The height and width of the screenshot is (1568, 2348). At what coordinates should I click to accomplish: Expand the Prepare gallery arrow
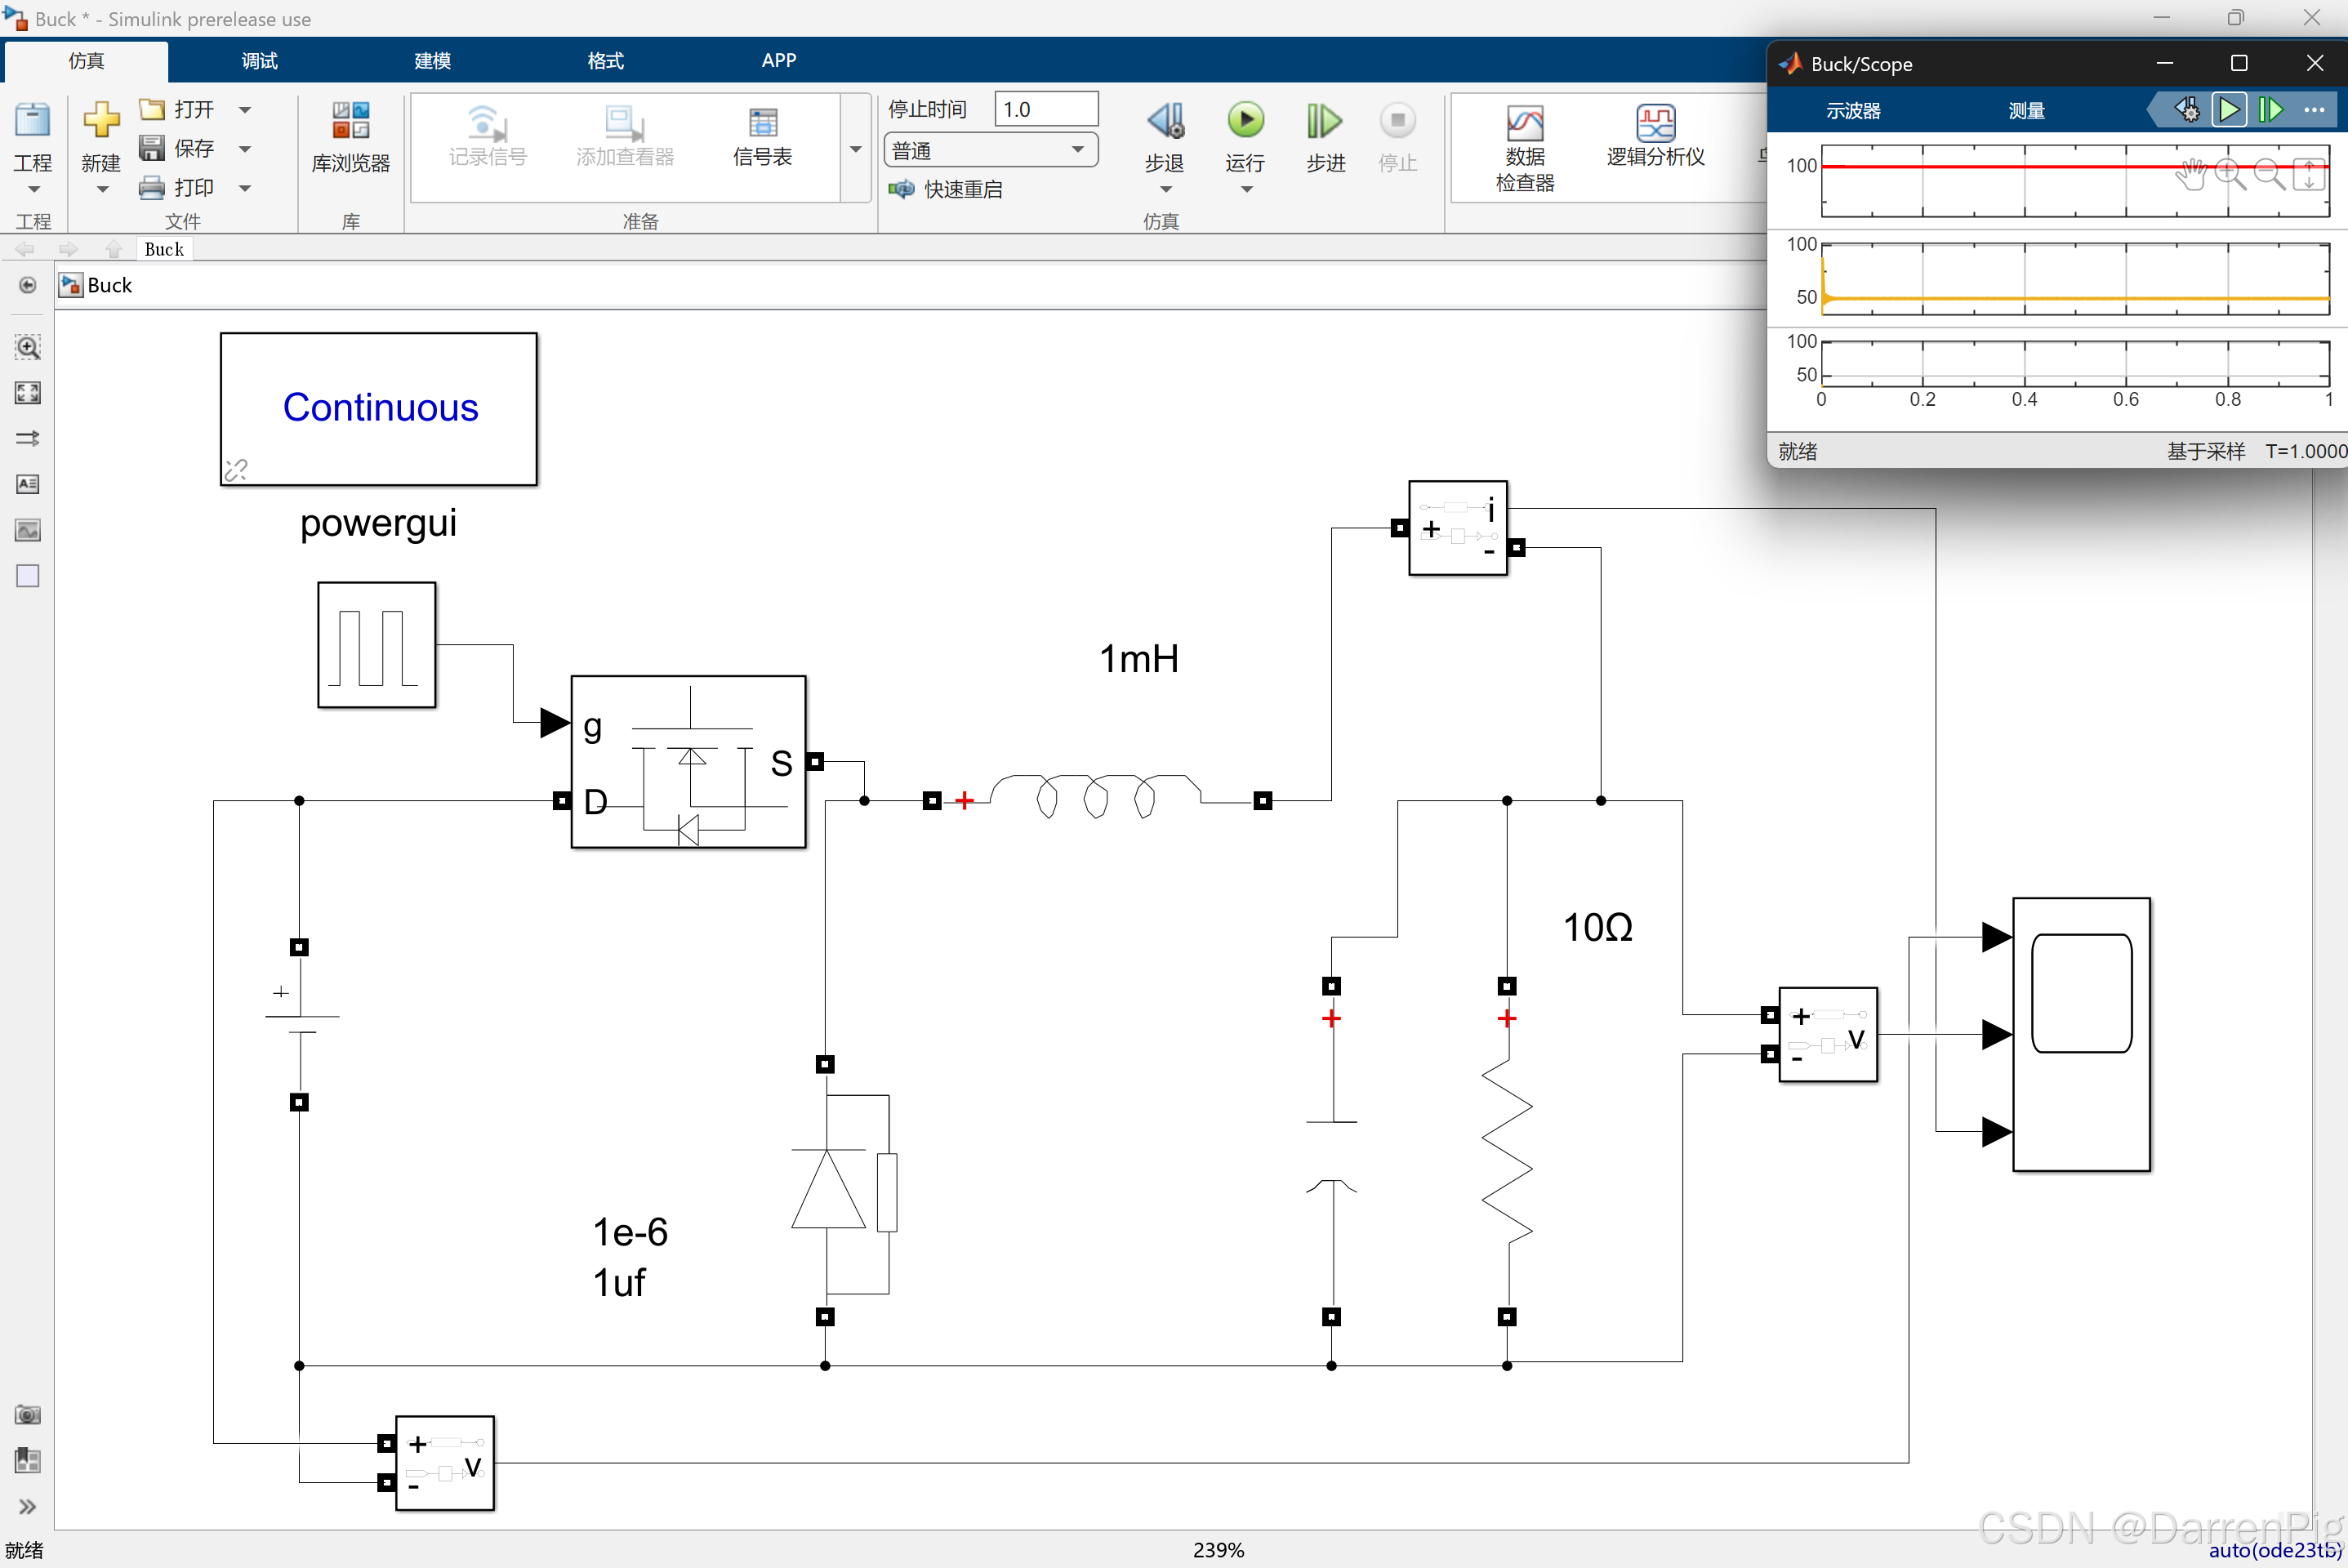856,149
